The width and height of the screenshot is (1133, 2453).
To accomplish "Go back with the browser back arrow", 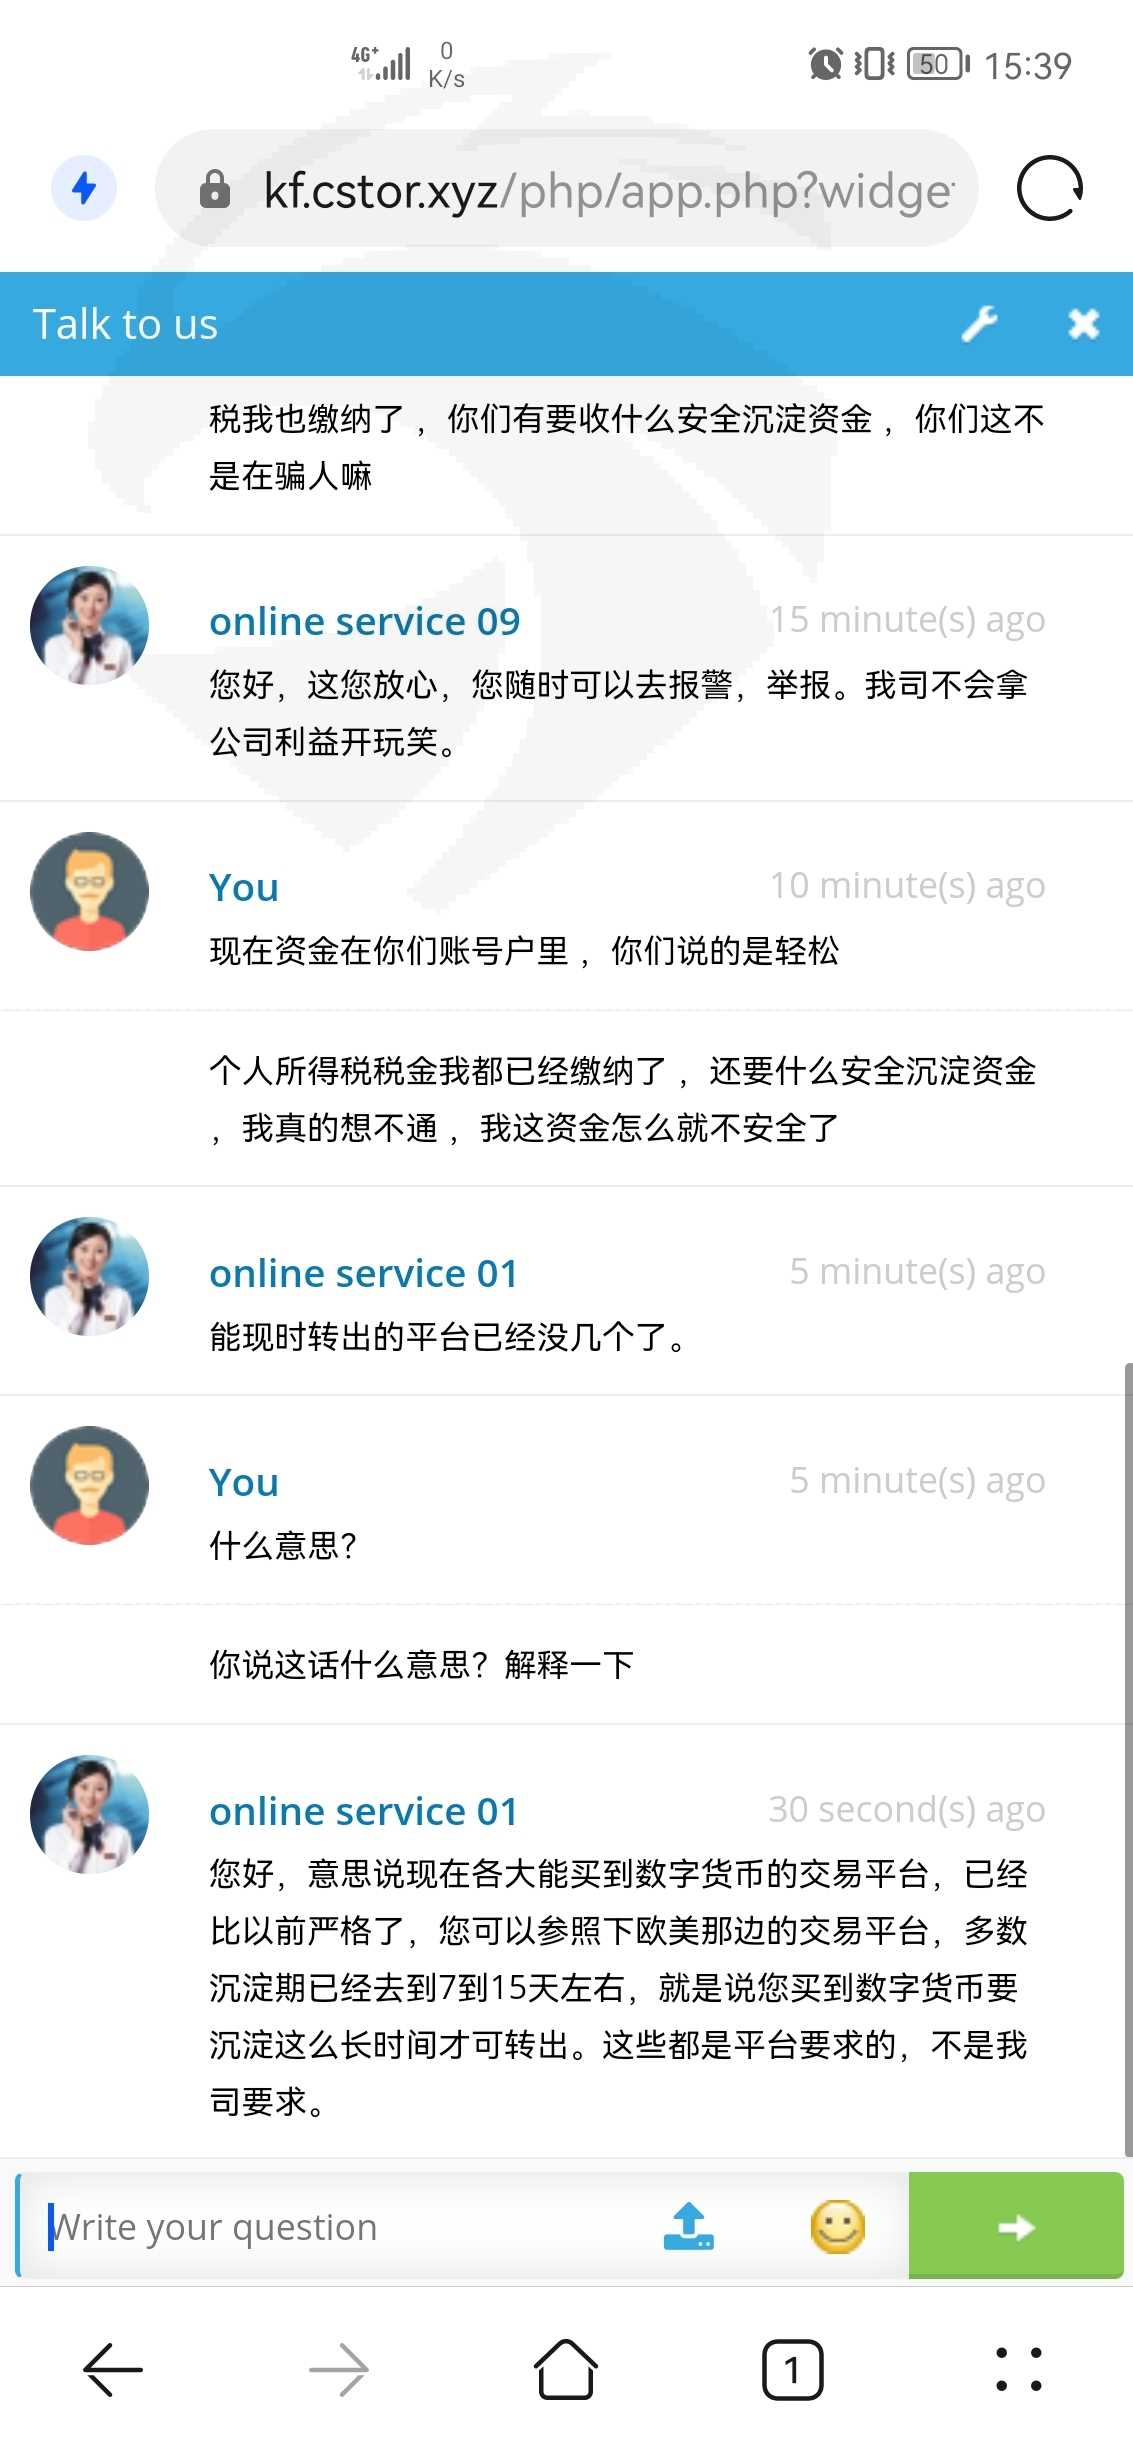I will 113,2369.
